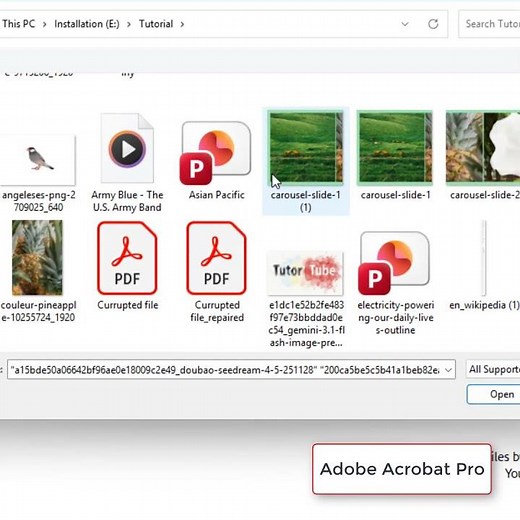Screen dimensions: 520x520
Task: Select the Army Blue media file icon
Action: pyautogui.click(x=127, y=148)
